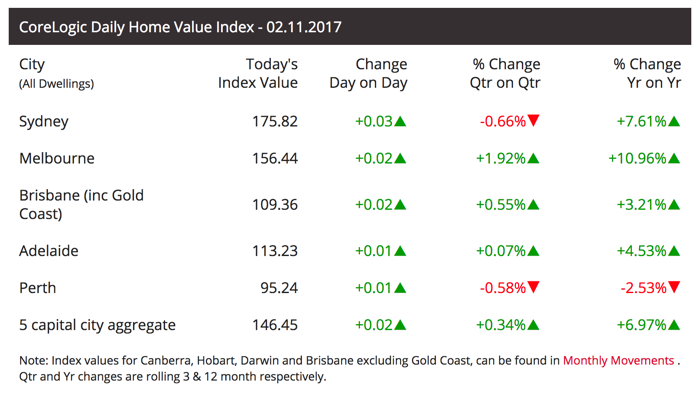Click the Brisbane (inc Gold Coast) label
Image resolution: width=700 pixels, height=396 pixels.
click(x=81, y=204)
